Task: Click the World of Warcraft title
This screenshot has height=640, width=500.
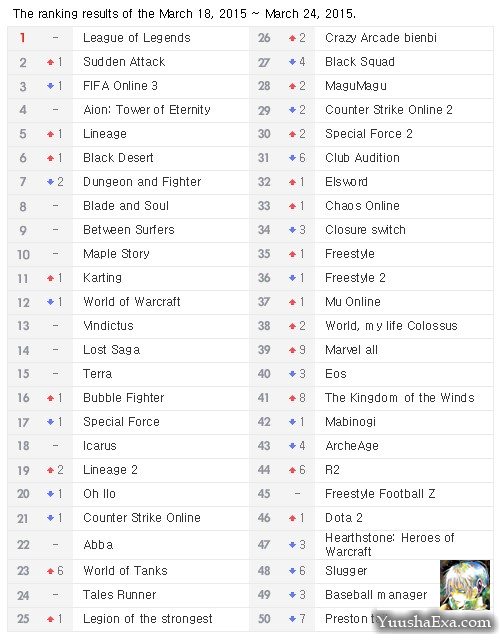Action: (132, 302)
